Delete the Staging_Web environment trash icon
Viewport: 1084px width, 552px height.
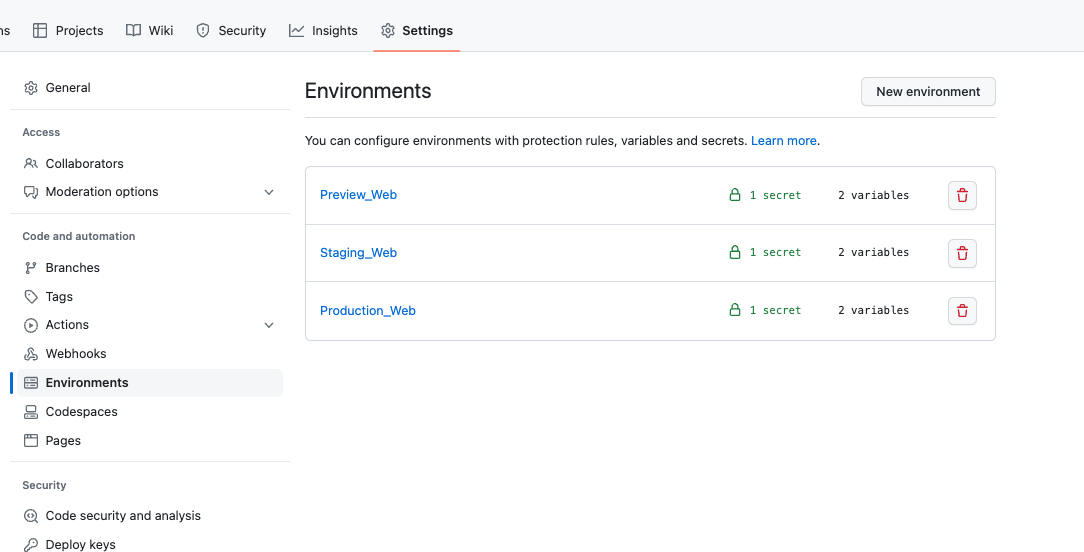coord(962,253)
